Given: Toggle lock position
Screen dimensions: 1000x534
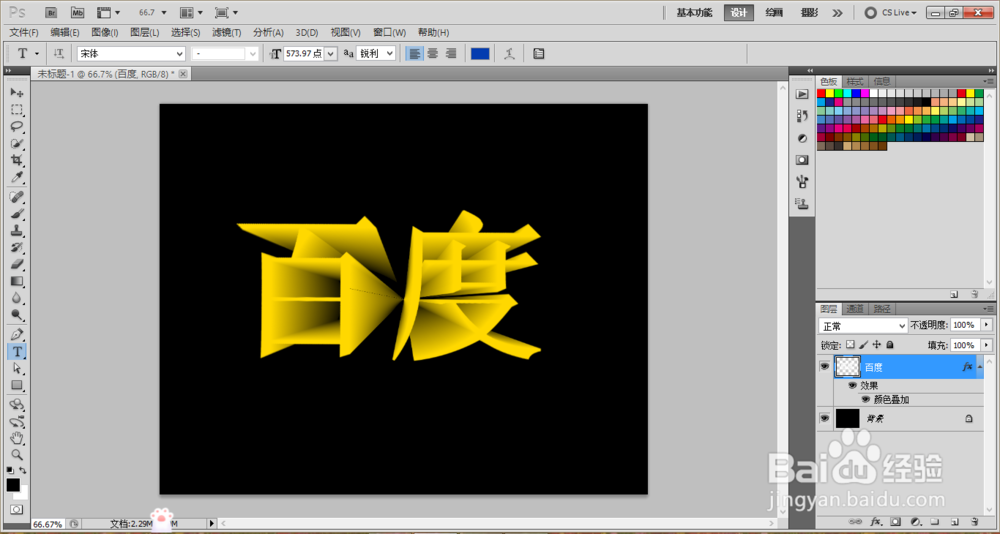Looking at the screenshot, I should [x=877, y=345].
